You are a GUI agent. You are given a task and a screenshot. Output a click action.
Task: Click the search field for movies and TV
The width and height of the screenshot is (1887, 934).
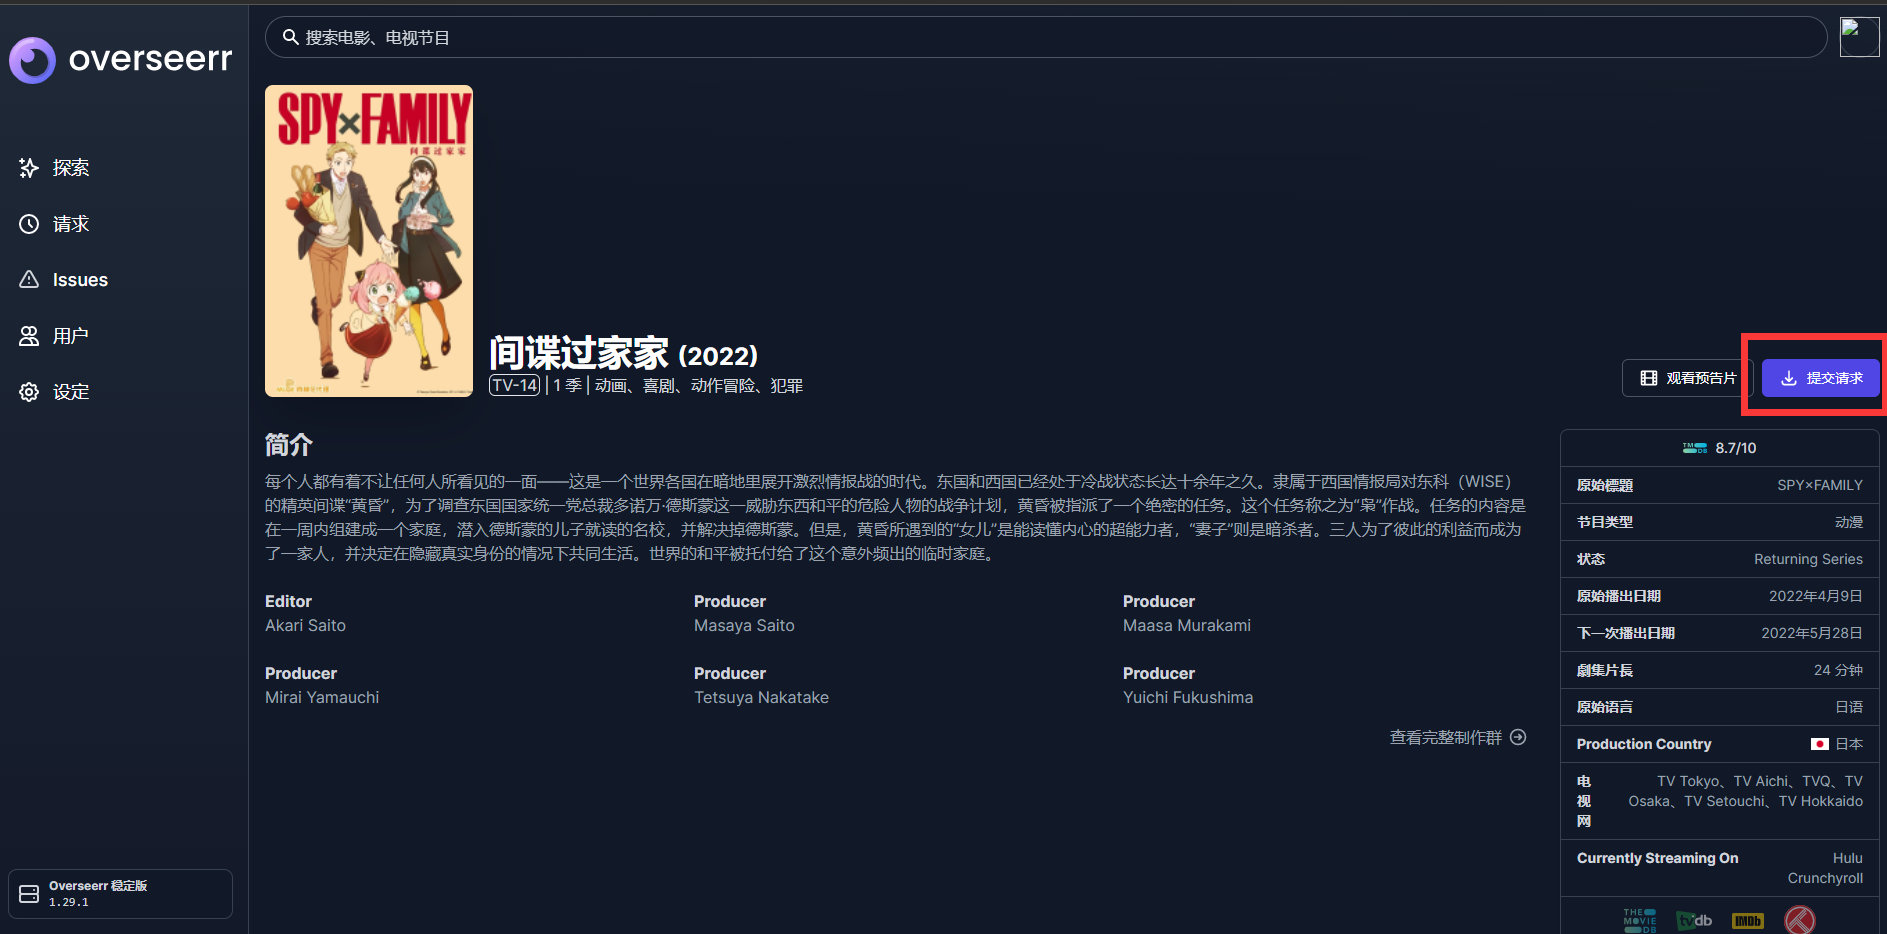pyautogui.click(x=1045, y=38)
